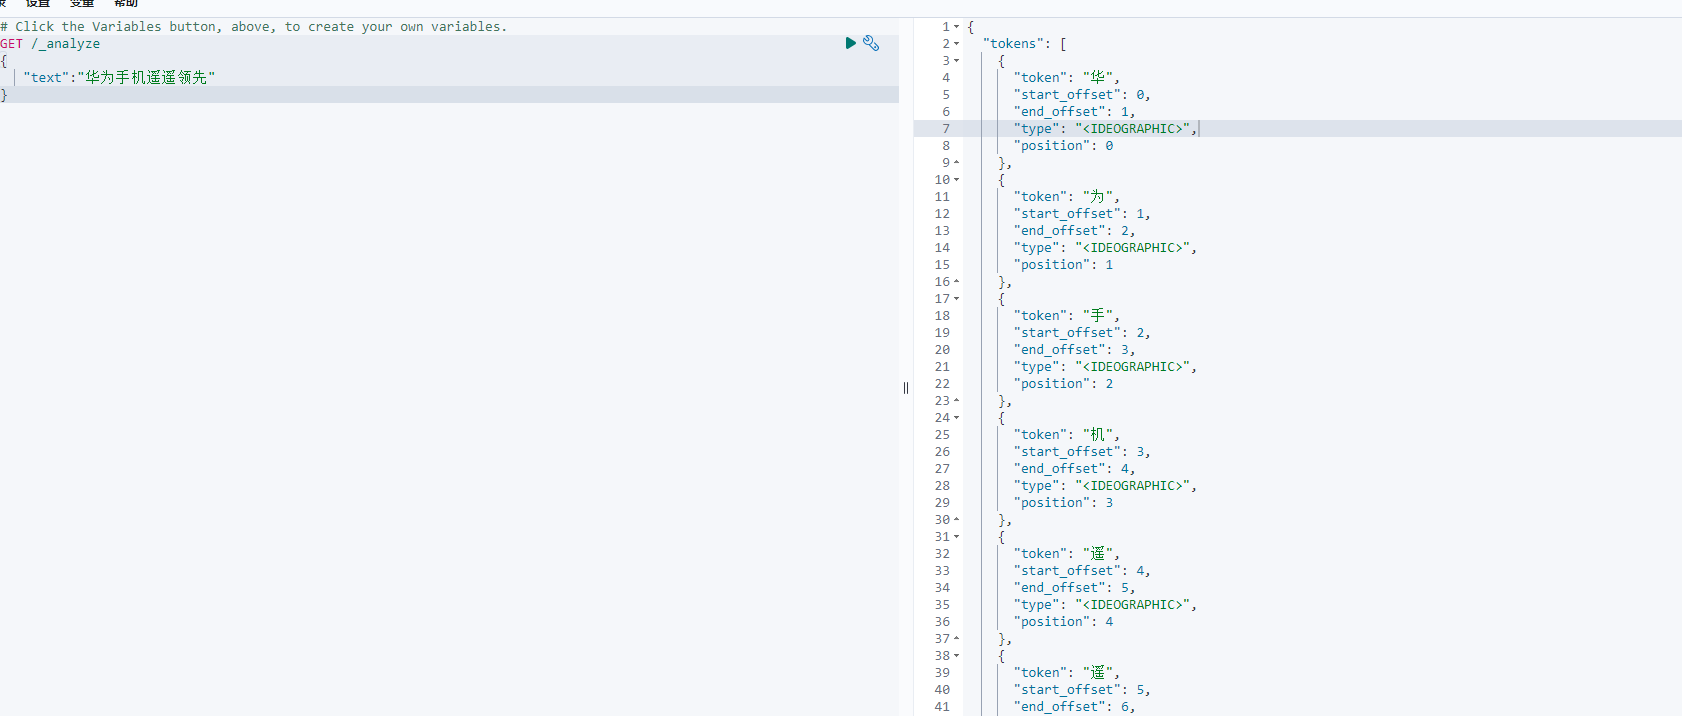Open the 变量 menu

[82, 3]
